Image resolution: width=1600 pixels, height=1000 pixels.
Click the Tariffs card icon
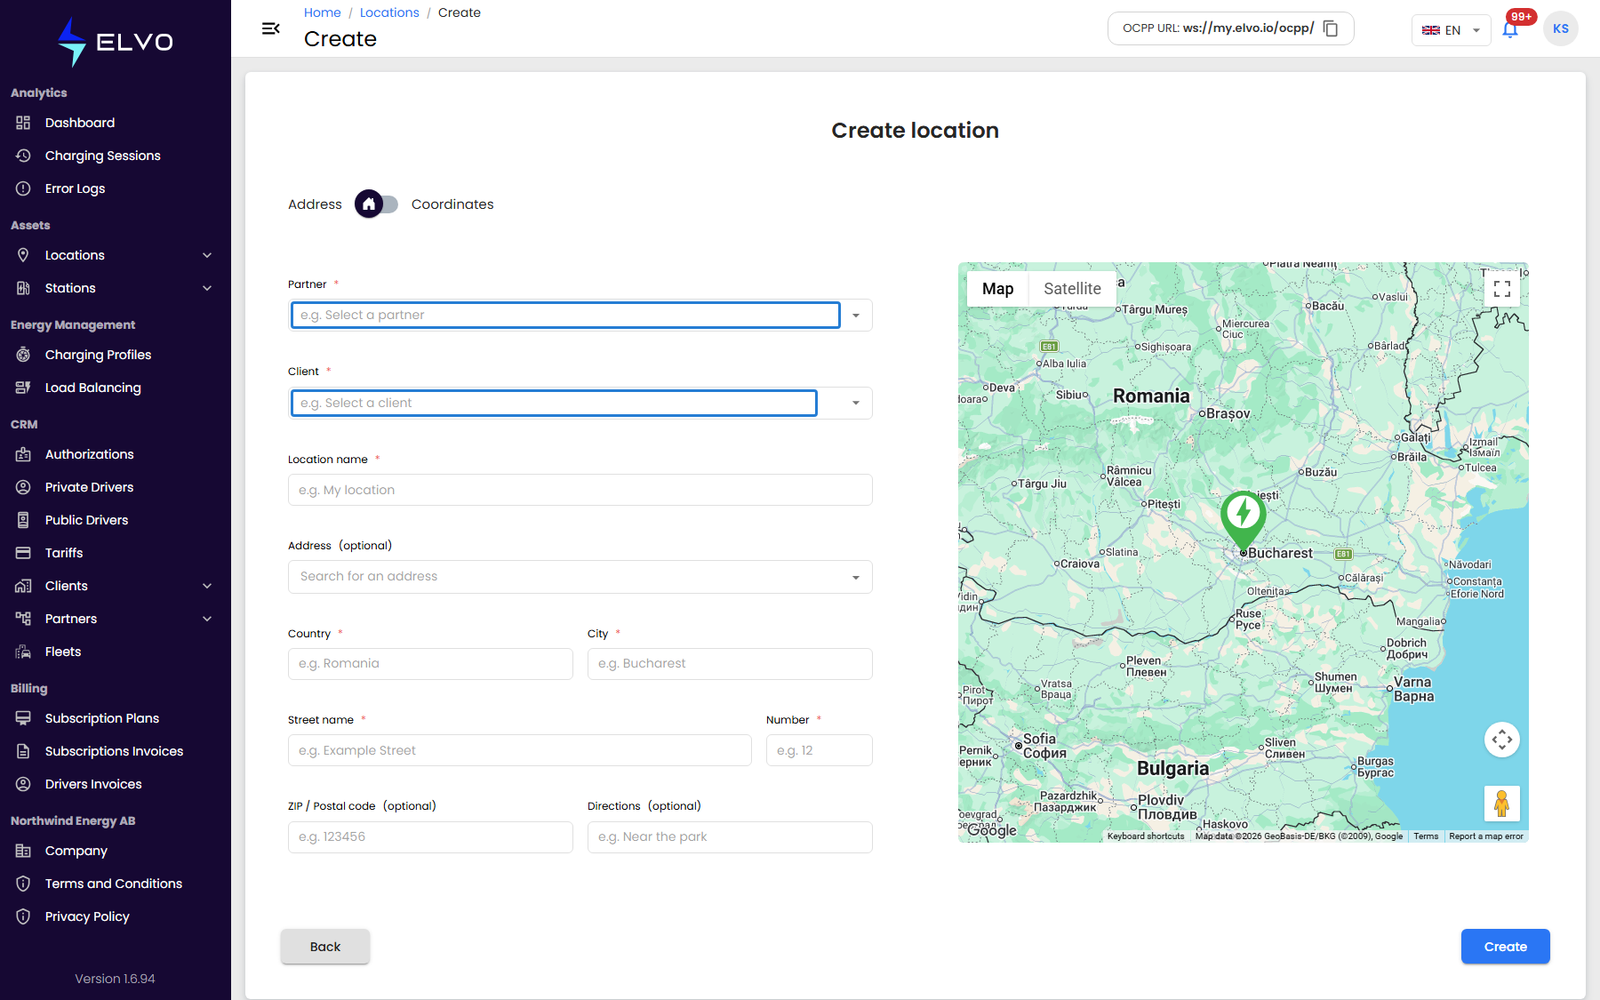(x=23, y=553)
